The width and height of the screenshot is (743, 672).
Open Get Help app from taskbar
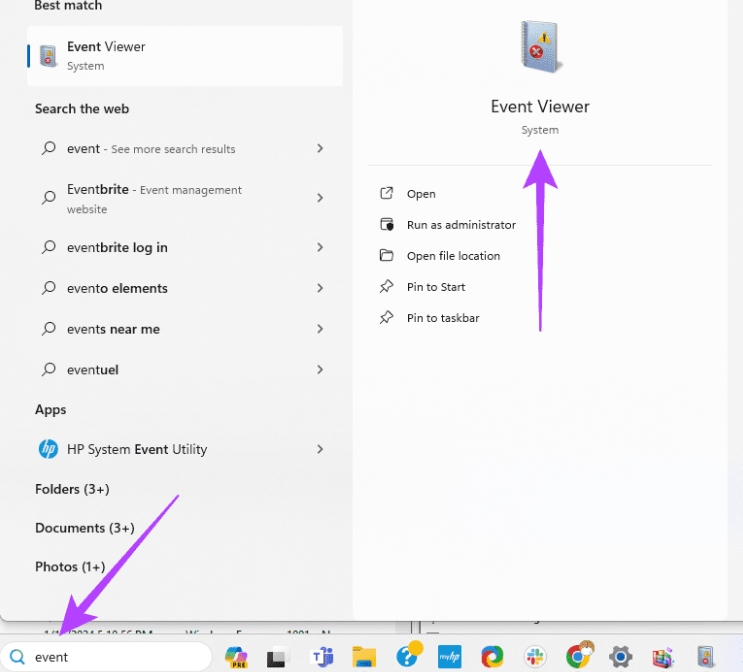point(408,655)
